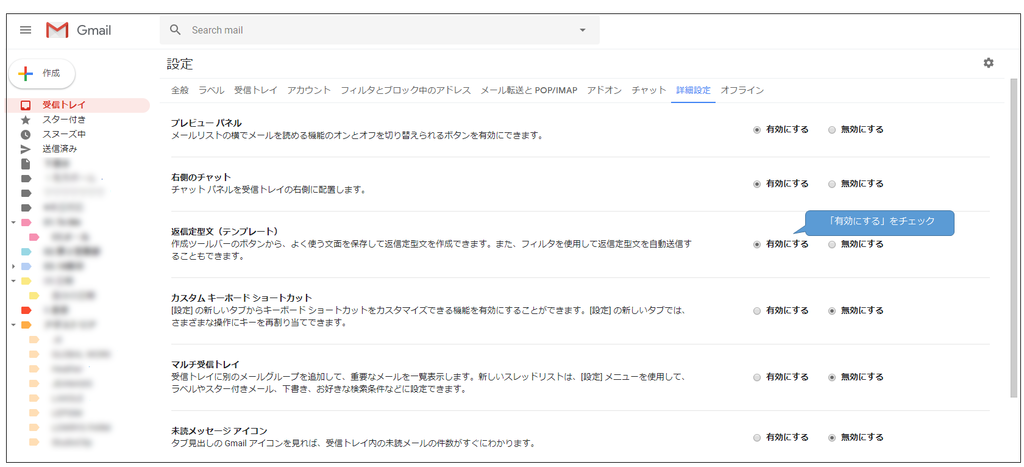Open スター付き mail folder
Image resolution: width=1024 pixels, height=467 pixels.
click(64, 120)
